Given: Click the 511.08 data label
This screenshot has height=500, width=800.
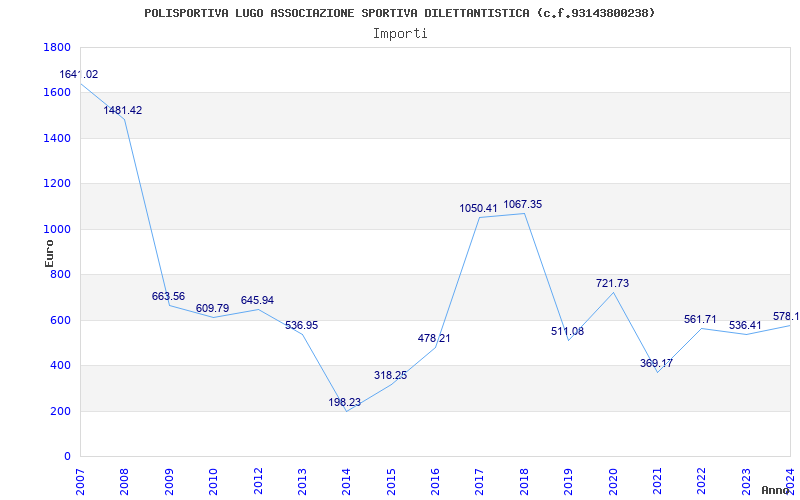Looking at the screenshot, I should coord(567,332).
